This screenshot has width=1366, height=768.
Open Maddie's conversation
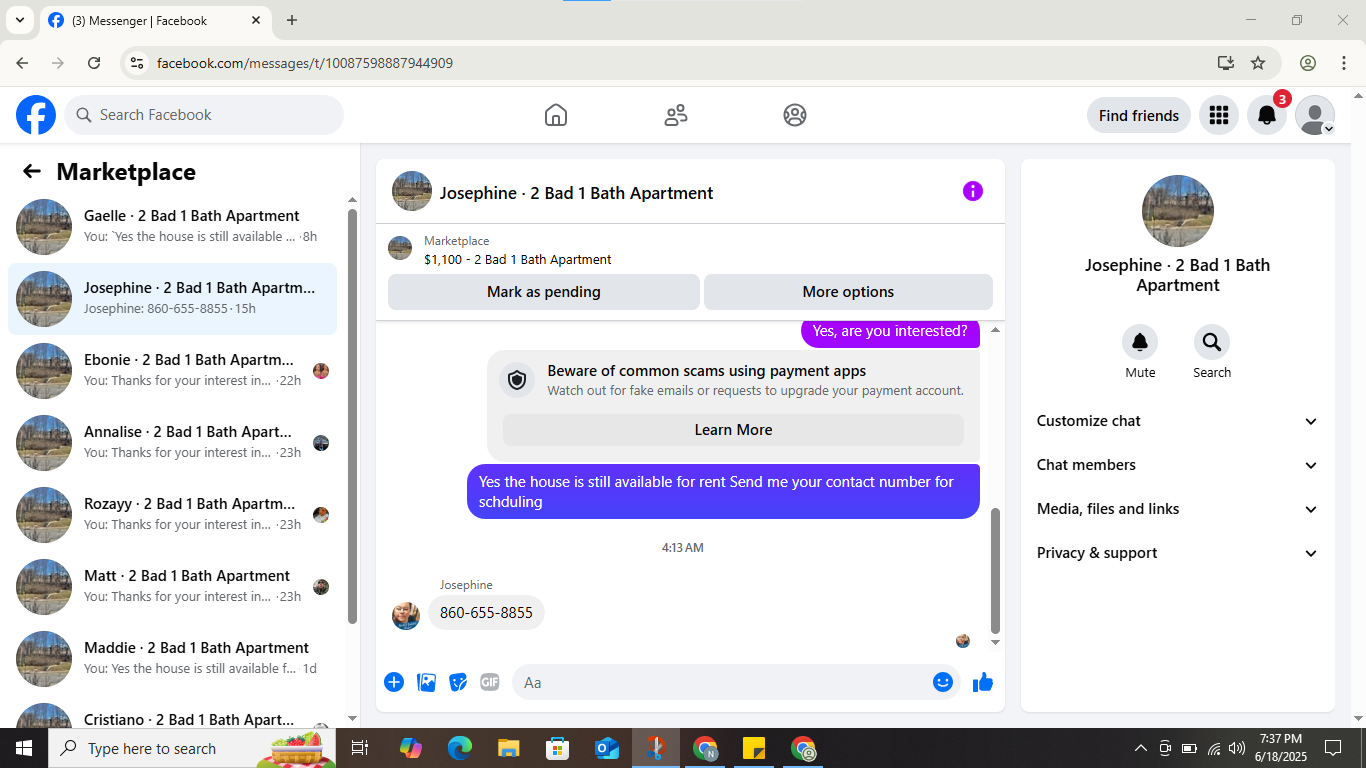pos(172,658)
